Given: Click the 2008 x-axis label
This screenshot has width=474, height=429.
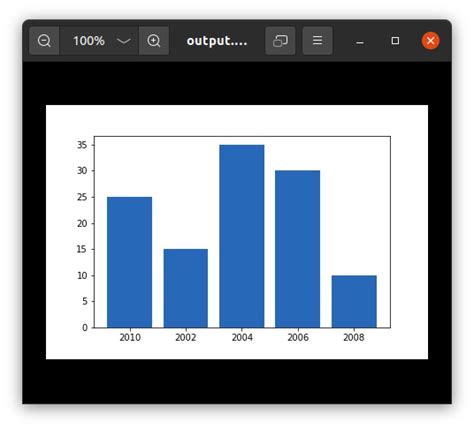Looking at the screenshot, I should (354, 337).
